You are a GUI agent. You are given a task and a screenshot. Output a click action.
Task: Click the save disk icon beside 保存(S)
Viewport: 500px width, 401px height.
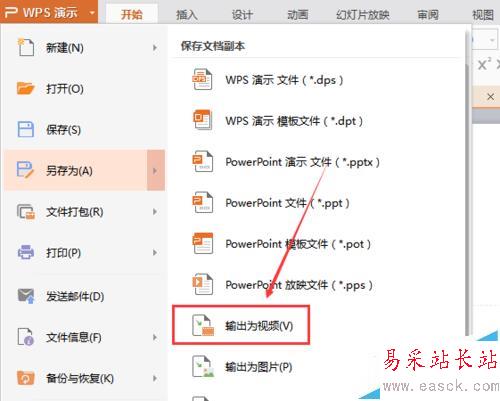coord(25,129)
